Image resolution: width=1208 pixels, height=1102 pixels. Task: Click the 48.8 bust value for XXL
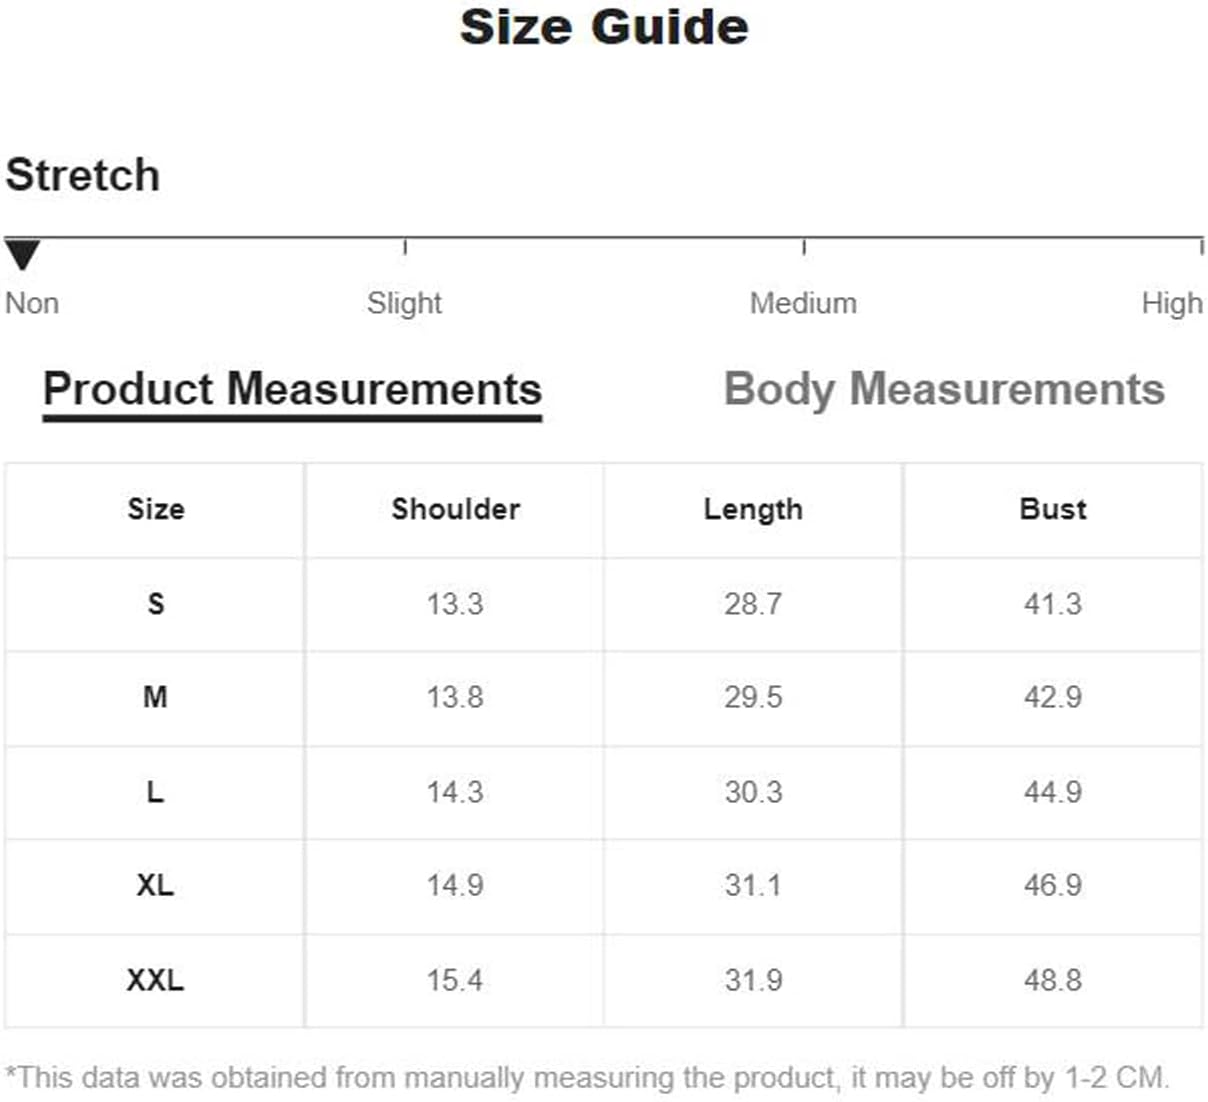pos(1053,980)
